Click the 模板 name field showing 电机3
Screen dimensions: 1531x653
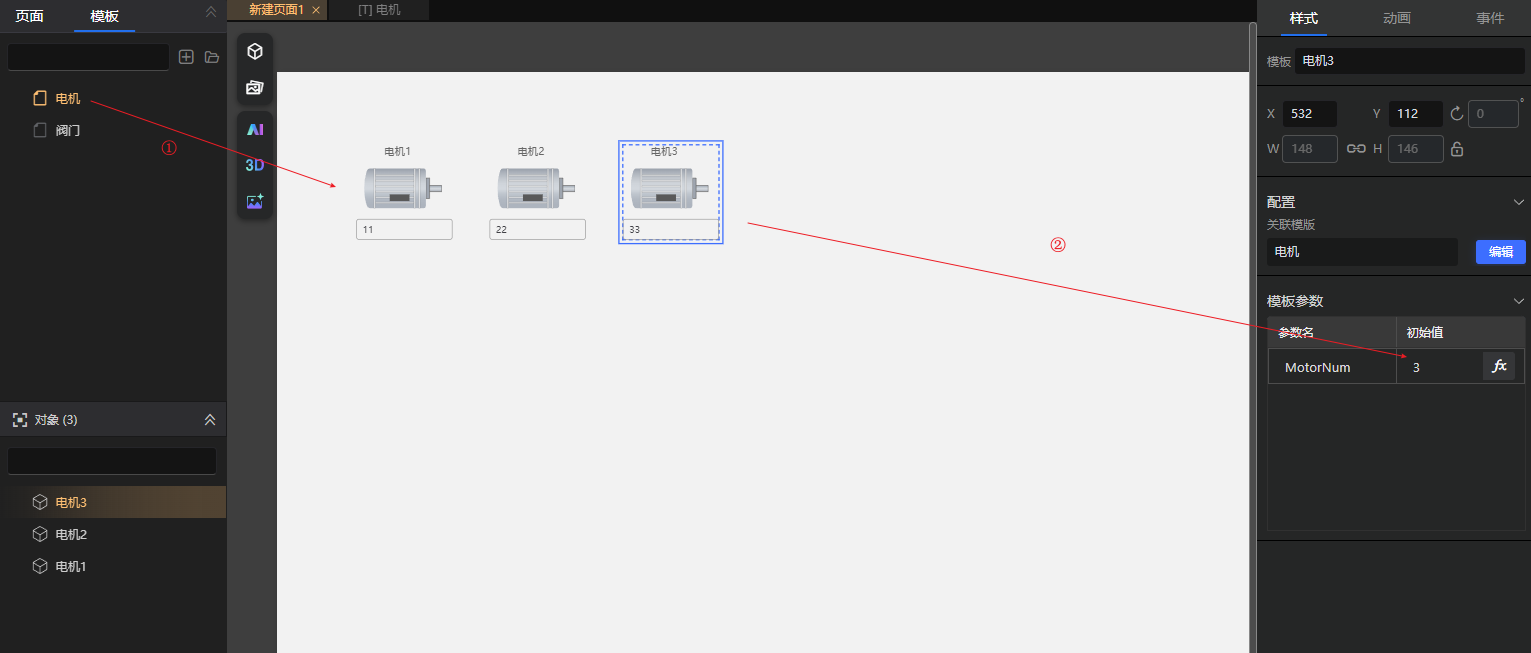[x=1410, y=61]
